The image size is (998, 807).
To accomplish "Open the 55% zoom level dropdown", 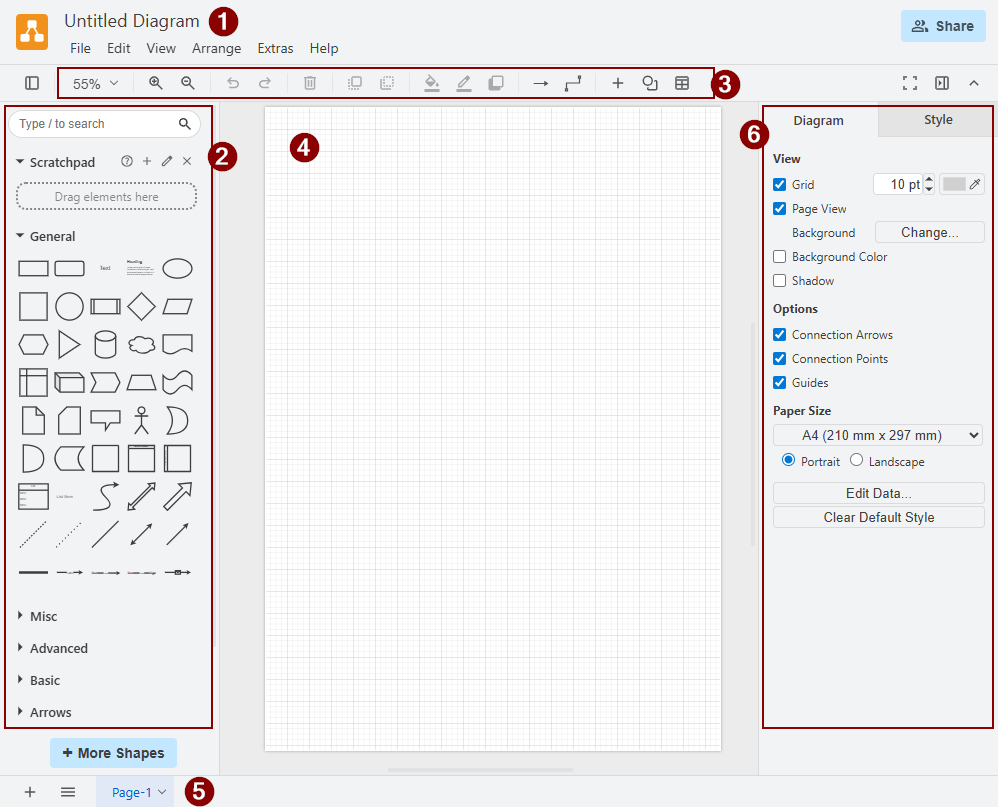I will point(96,84).
